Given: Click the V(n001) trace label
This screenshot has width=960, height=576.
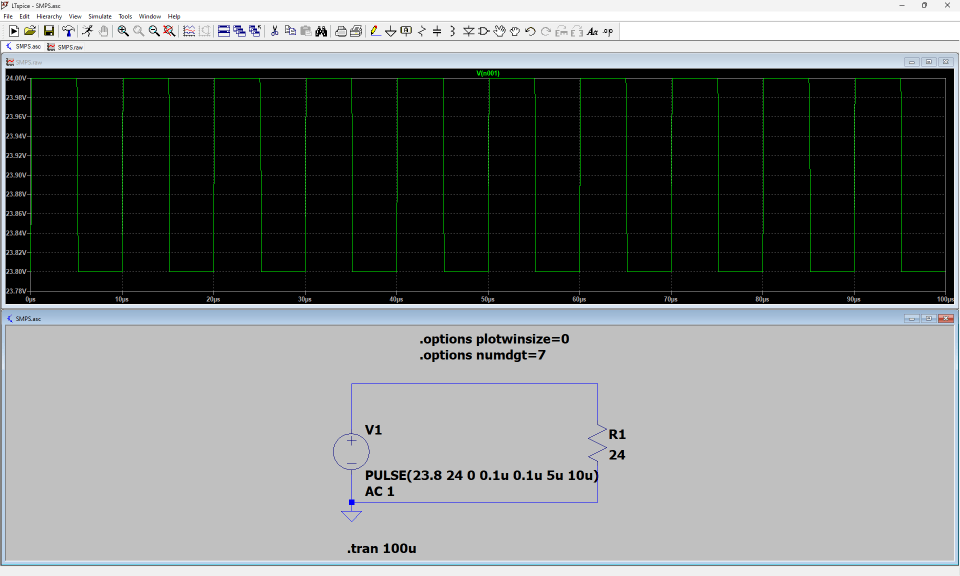Looking at the screenshot, I should (x=488, y=73).
